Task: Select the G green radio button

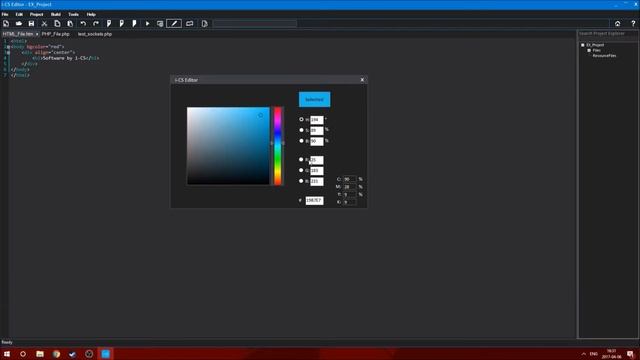Action: coord(301,170)
